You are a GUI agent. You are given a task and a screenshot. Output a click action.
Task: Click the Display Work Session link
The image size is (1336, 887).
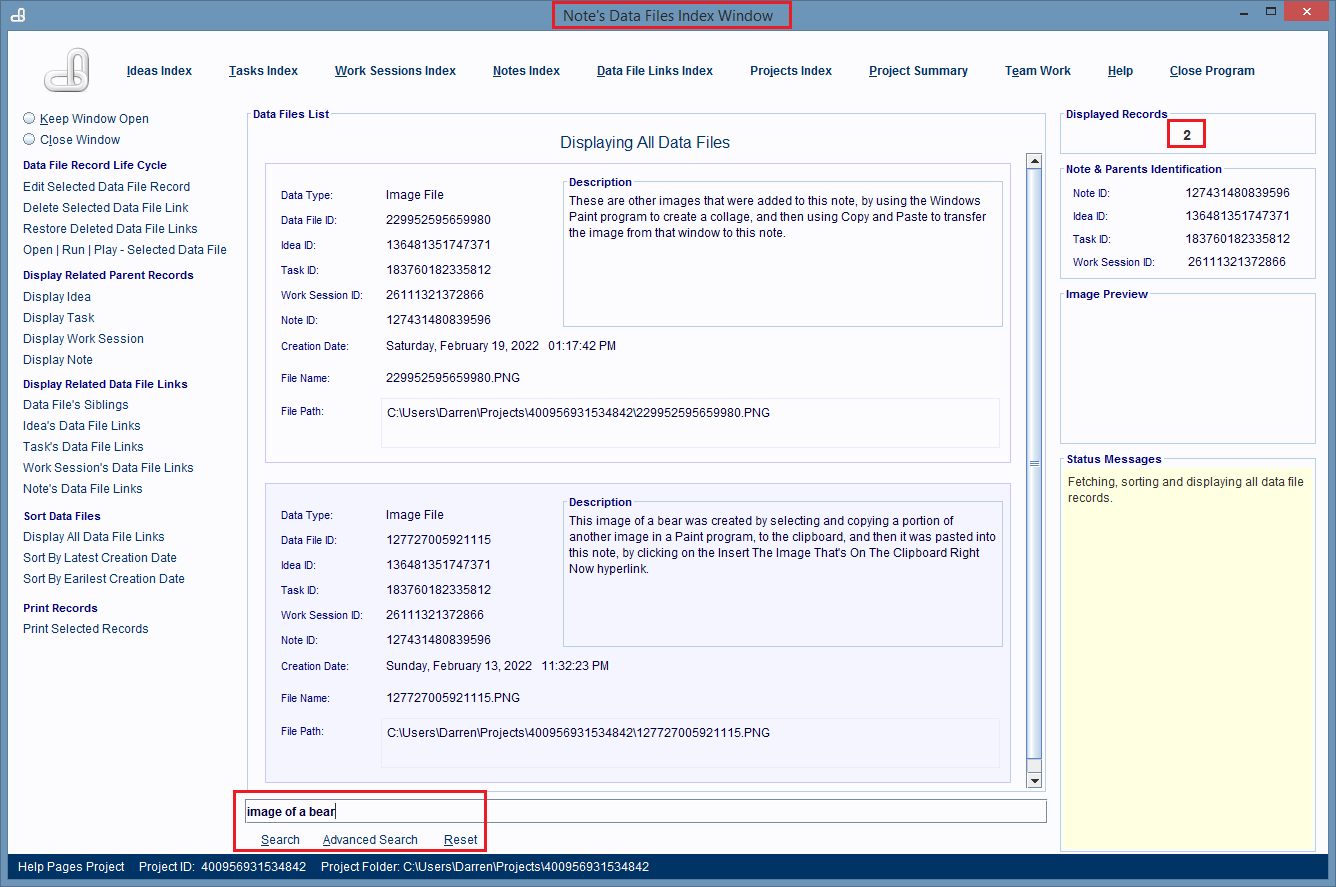pyautogui.click(x=83, y=339)
